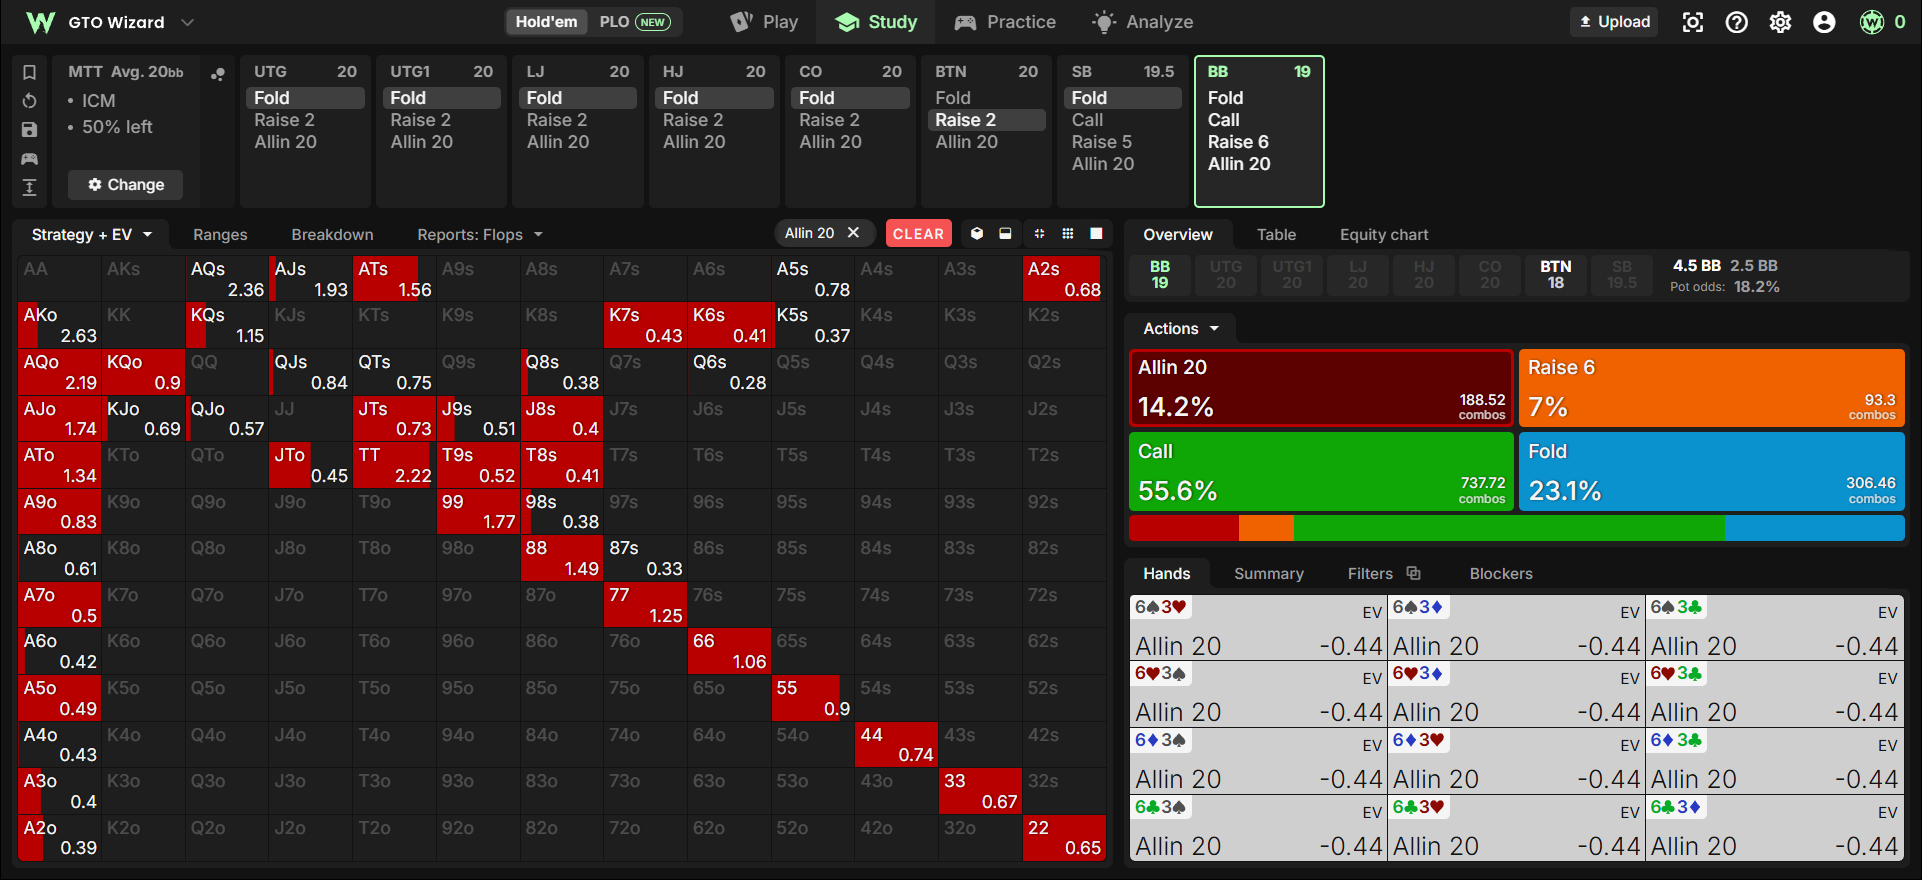
Task: Click the blue segment of the action frequency bar
Action: (1814, 528)
